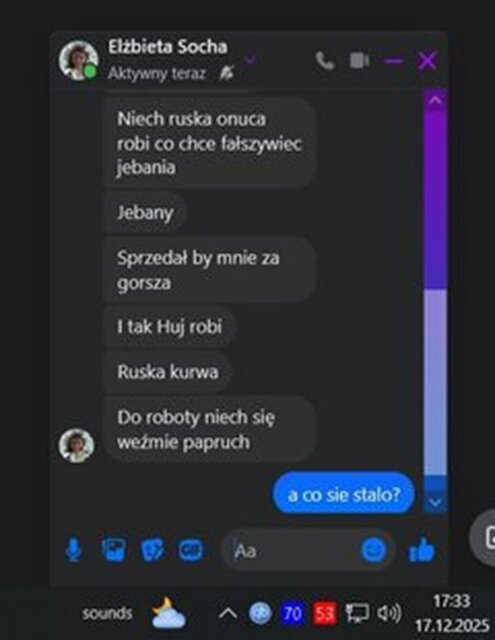Start a video call in the chat
Image resolution: width=495 pixels, height=640 pixels.
click(360, 60)
